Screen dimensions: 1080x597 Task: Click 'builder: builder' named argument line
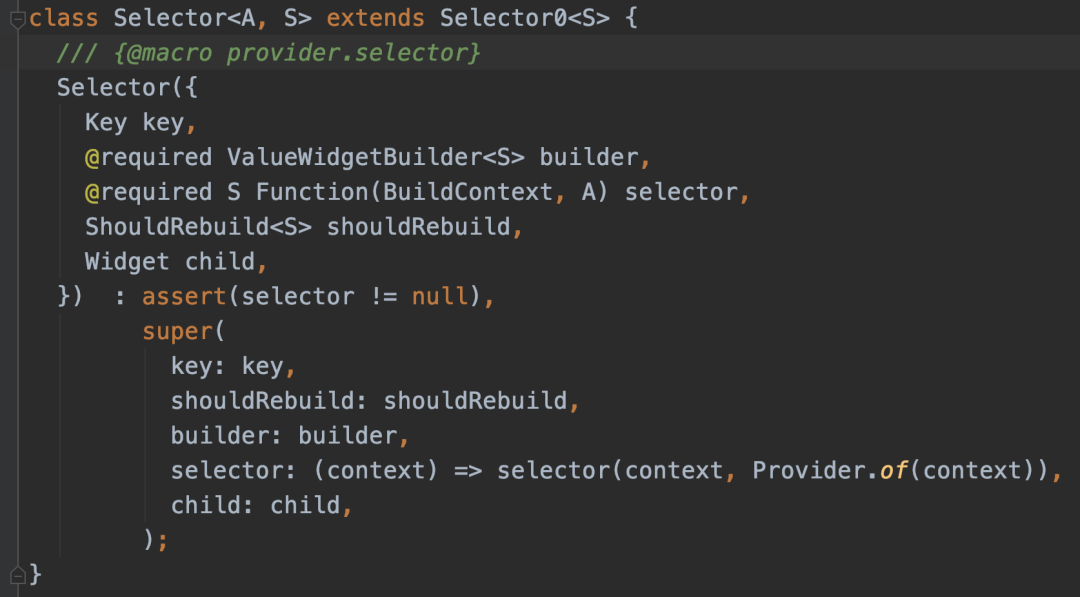pyautogui.click(x=290, y=436)
